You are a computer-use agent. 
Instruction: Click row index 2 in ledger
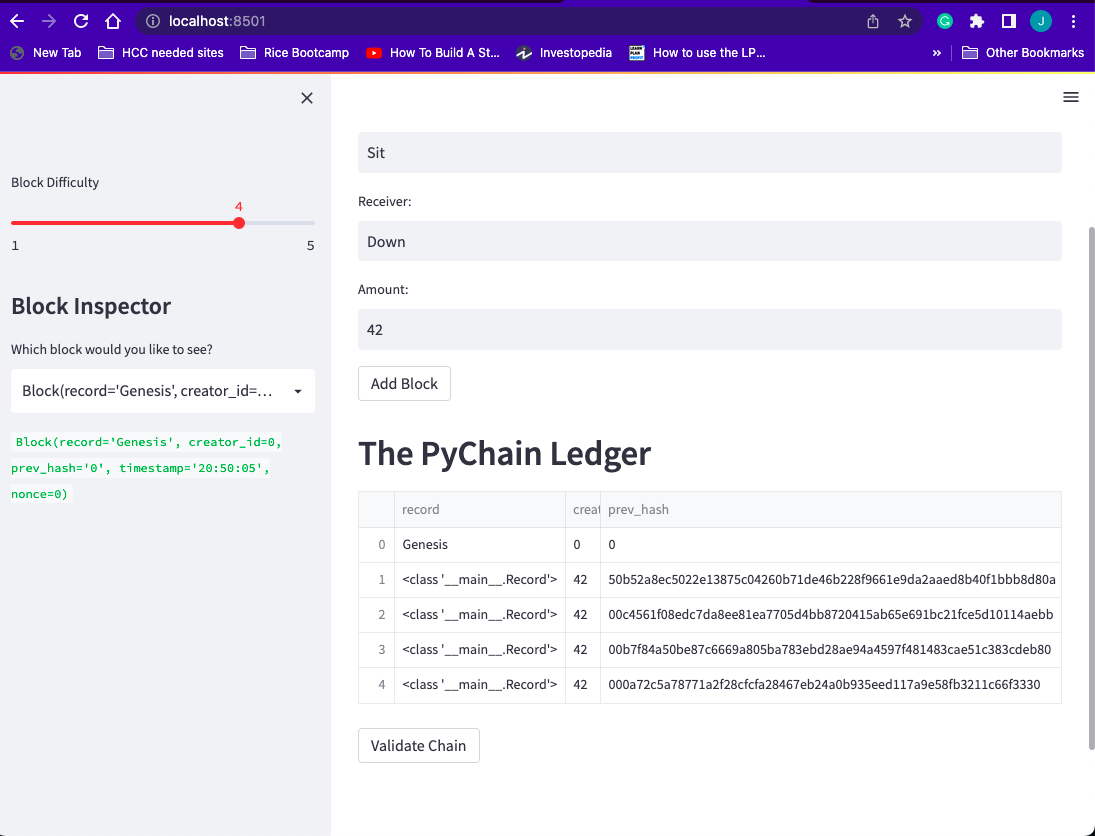point(376,615)
